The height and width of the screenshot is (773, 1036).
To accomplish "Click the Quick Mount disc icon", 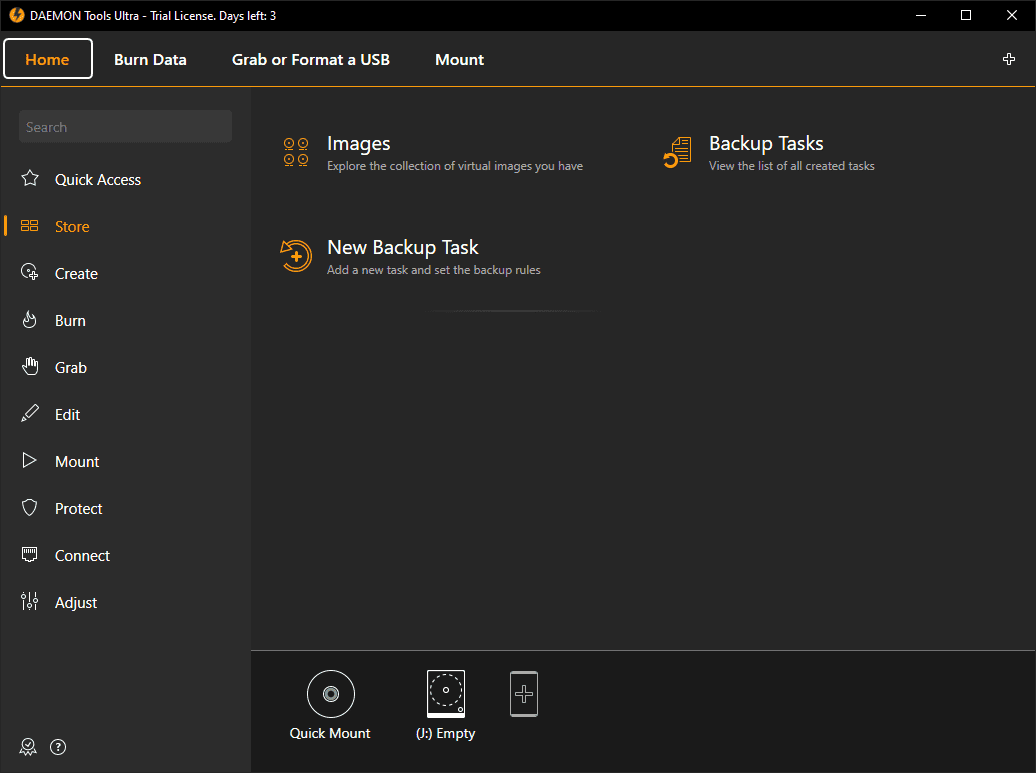I will tap(330, 694).
